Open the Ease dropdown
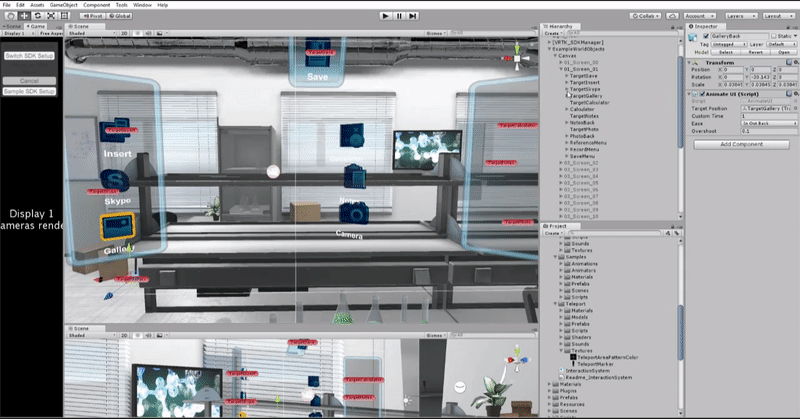Viewport: 800px width, 419px height. (x=769, y=124)
